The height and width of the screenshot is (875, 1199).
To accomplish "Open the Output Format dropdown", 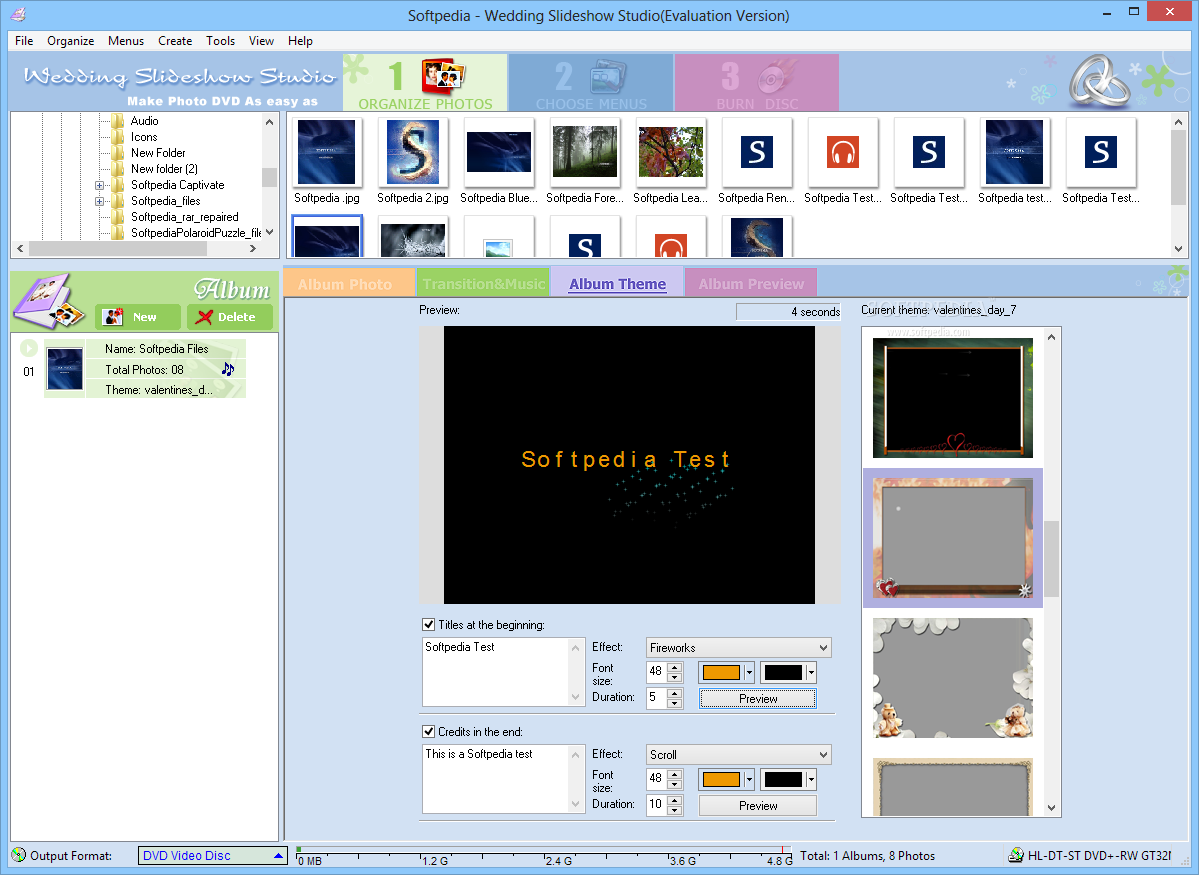I will [x=213, y=856].
